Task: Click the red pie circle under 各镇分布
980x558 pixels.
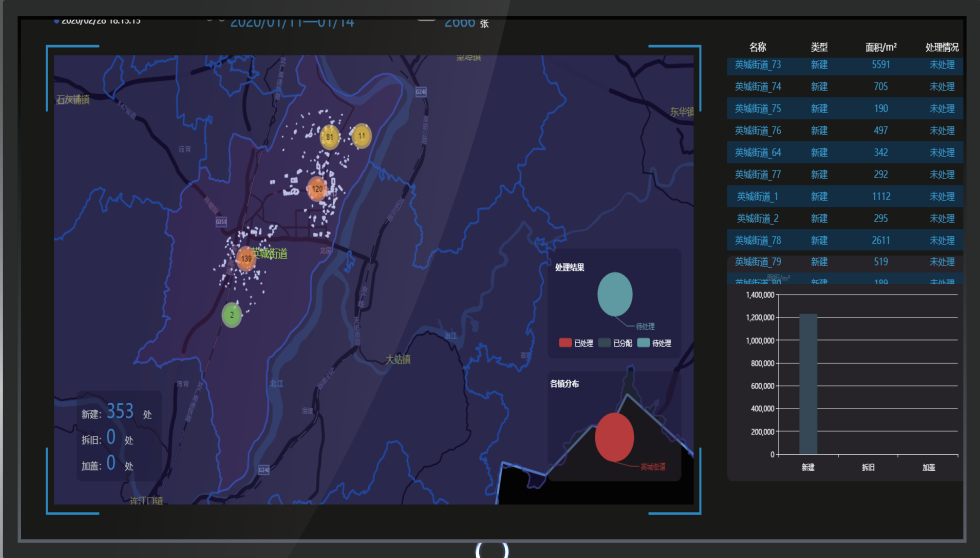Action: coord(615,437)
